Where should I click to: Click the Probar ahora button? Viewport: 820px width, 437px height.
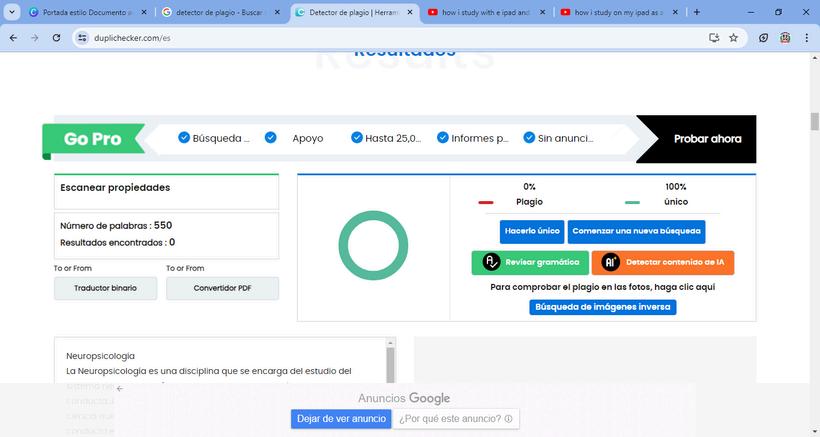coord(707,139)
